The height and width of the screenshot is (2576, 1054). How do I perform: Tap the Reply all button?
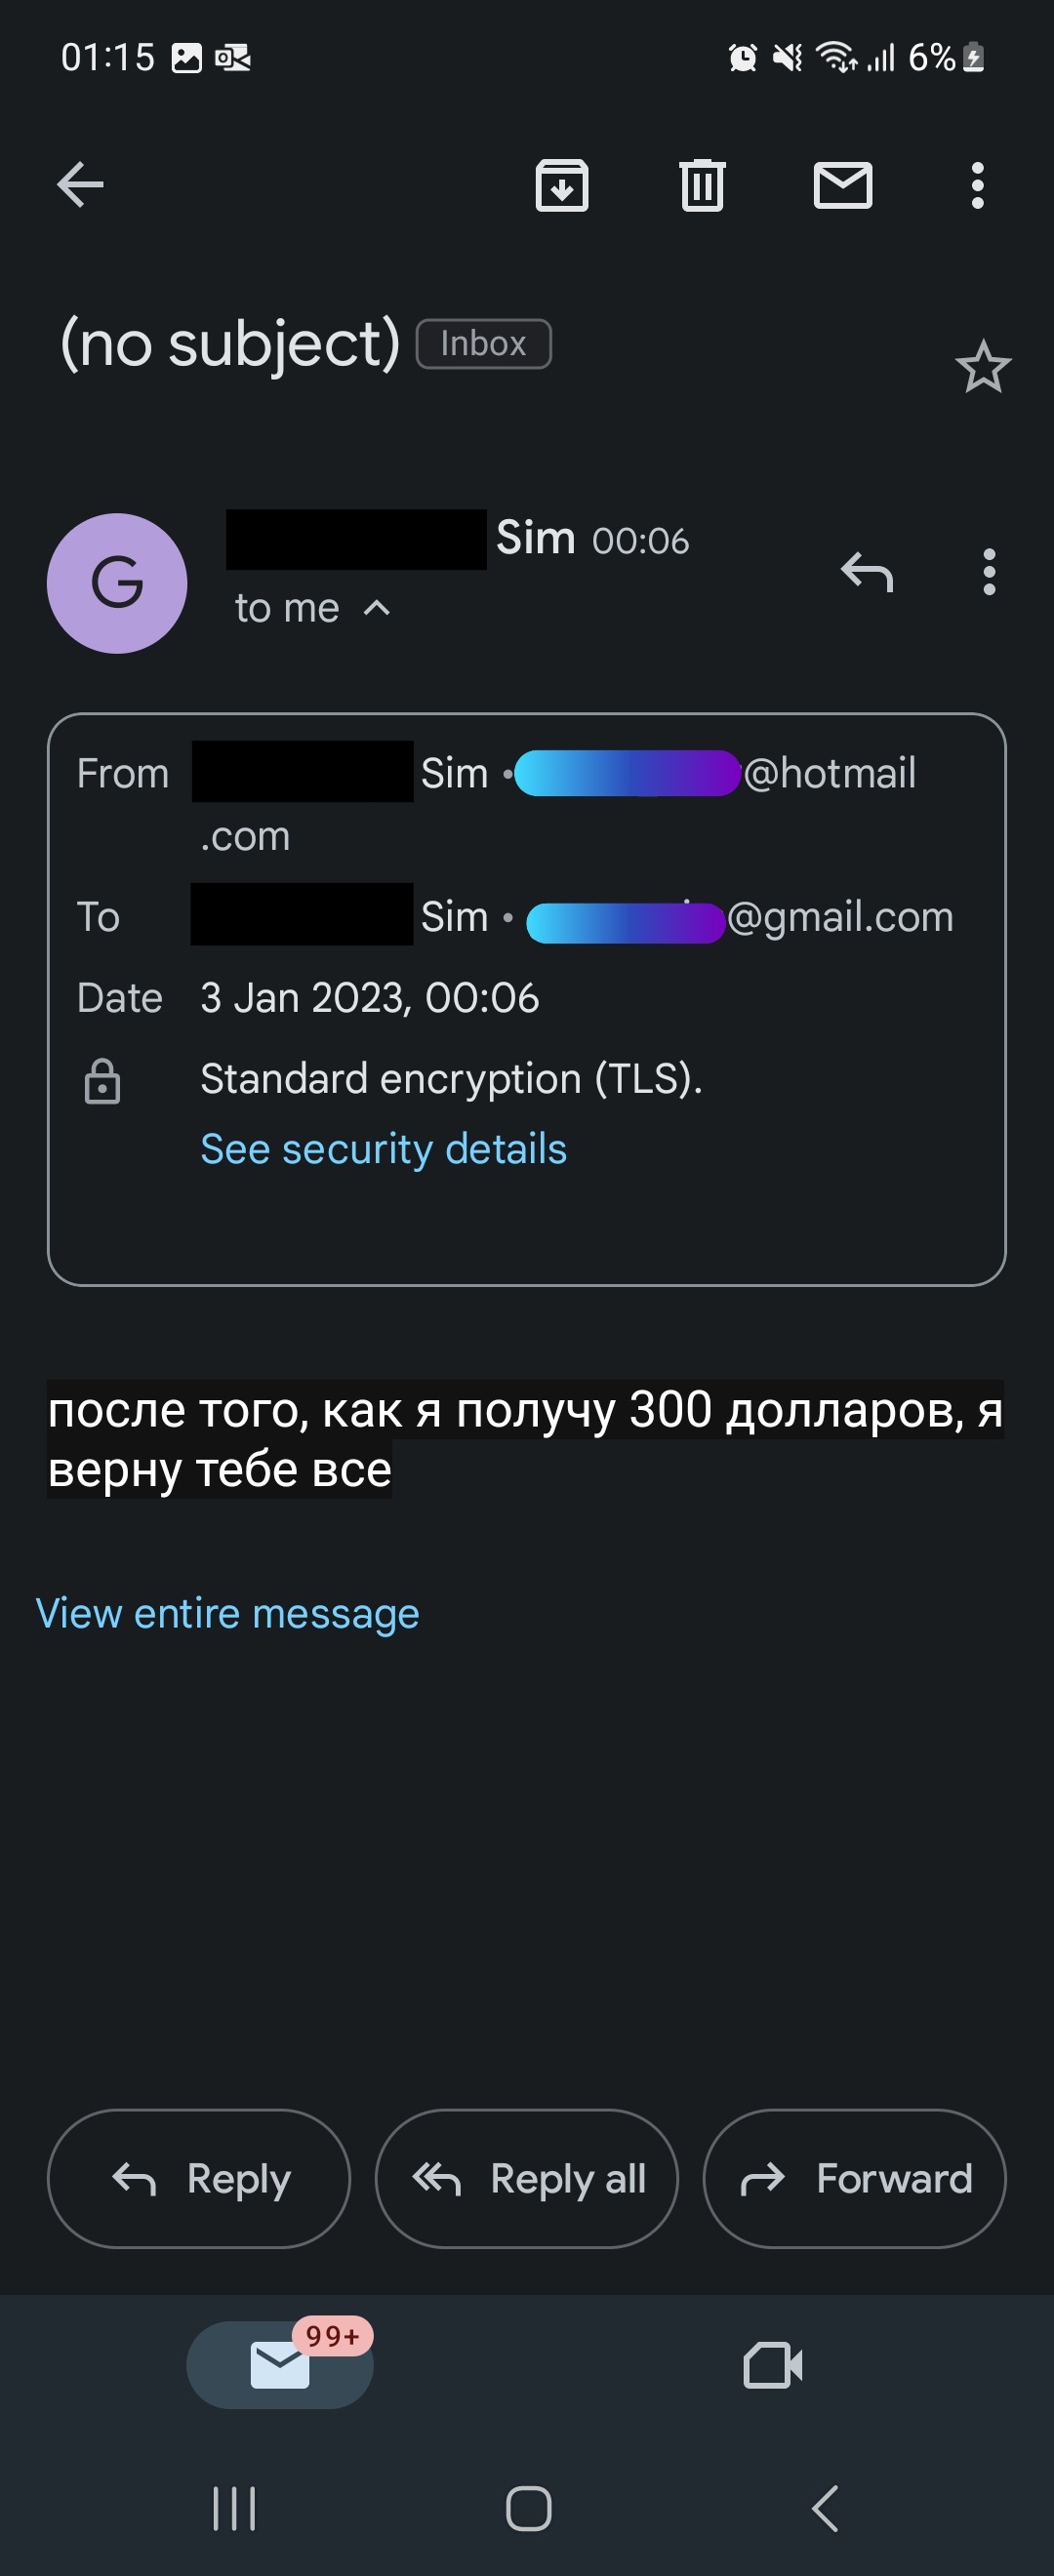pyautogui.click(x=526, y=2178)
